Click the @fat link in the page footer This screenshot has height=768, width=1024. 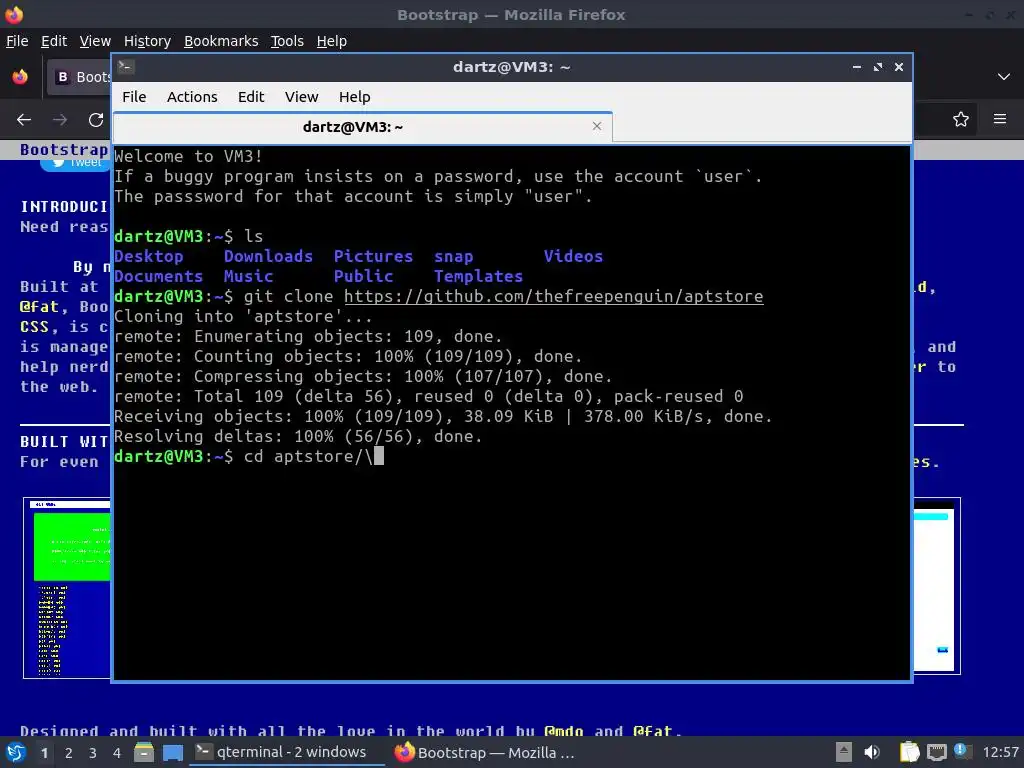(653, 731)
